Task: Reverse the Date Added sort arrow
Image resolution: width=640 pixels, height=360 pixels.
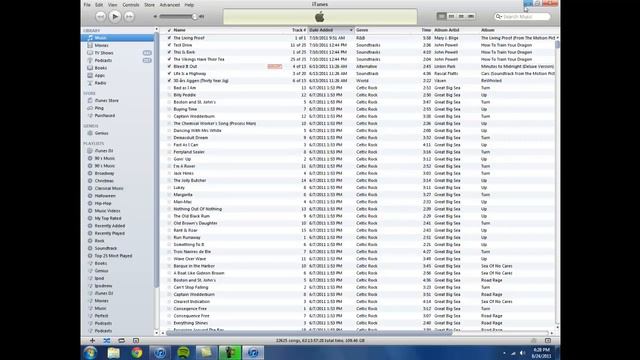Action: point(351,30)
